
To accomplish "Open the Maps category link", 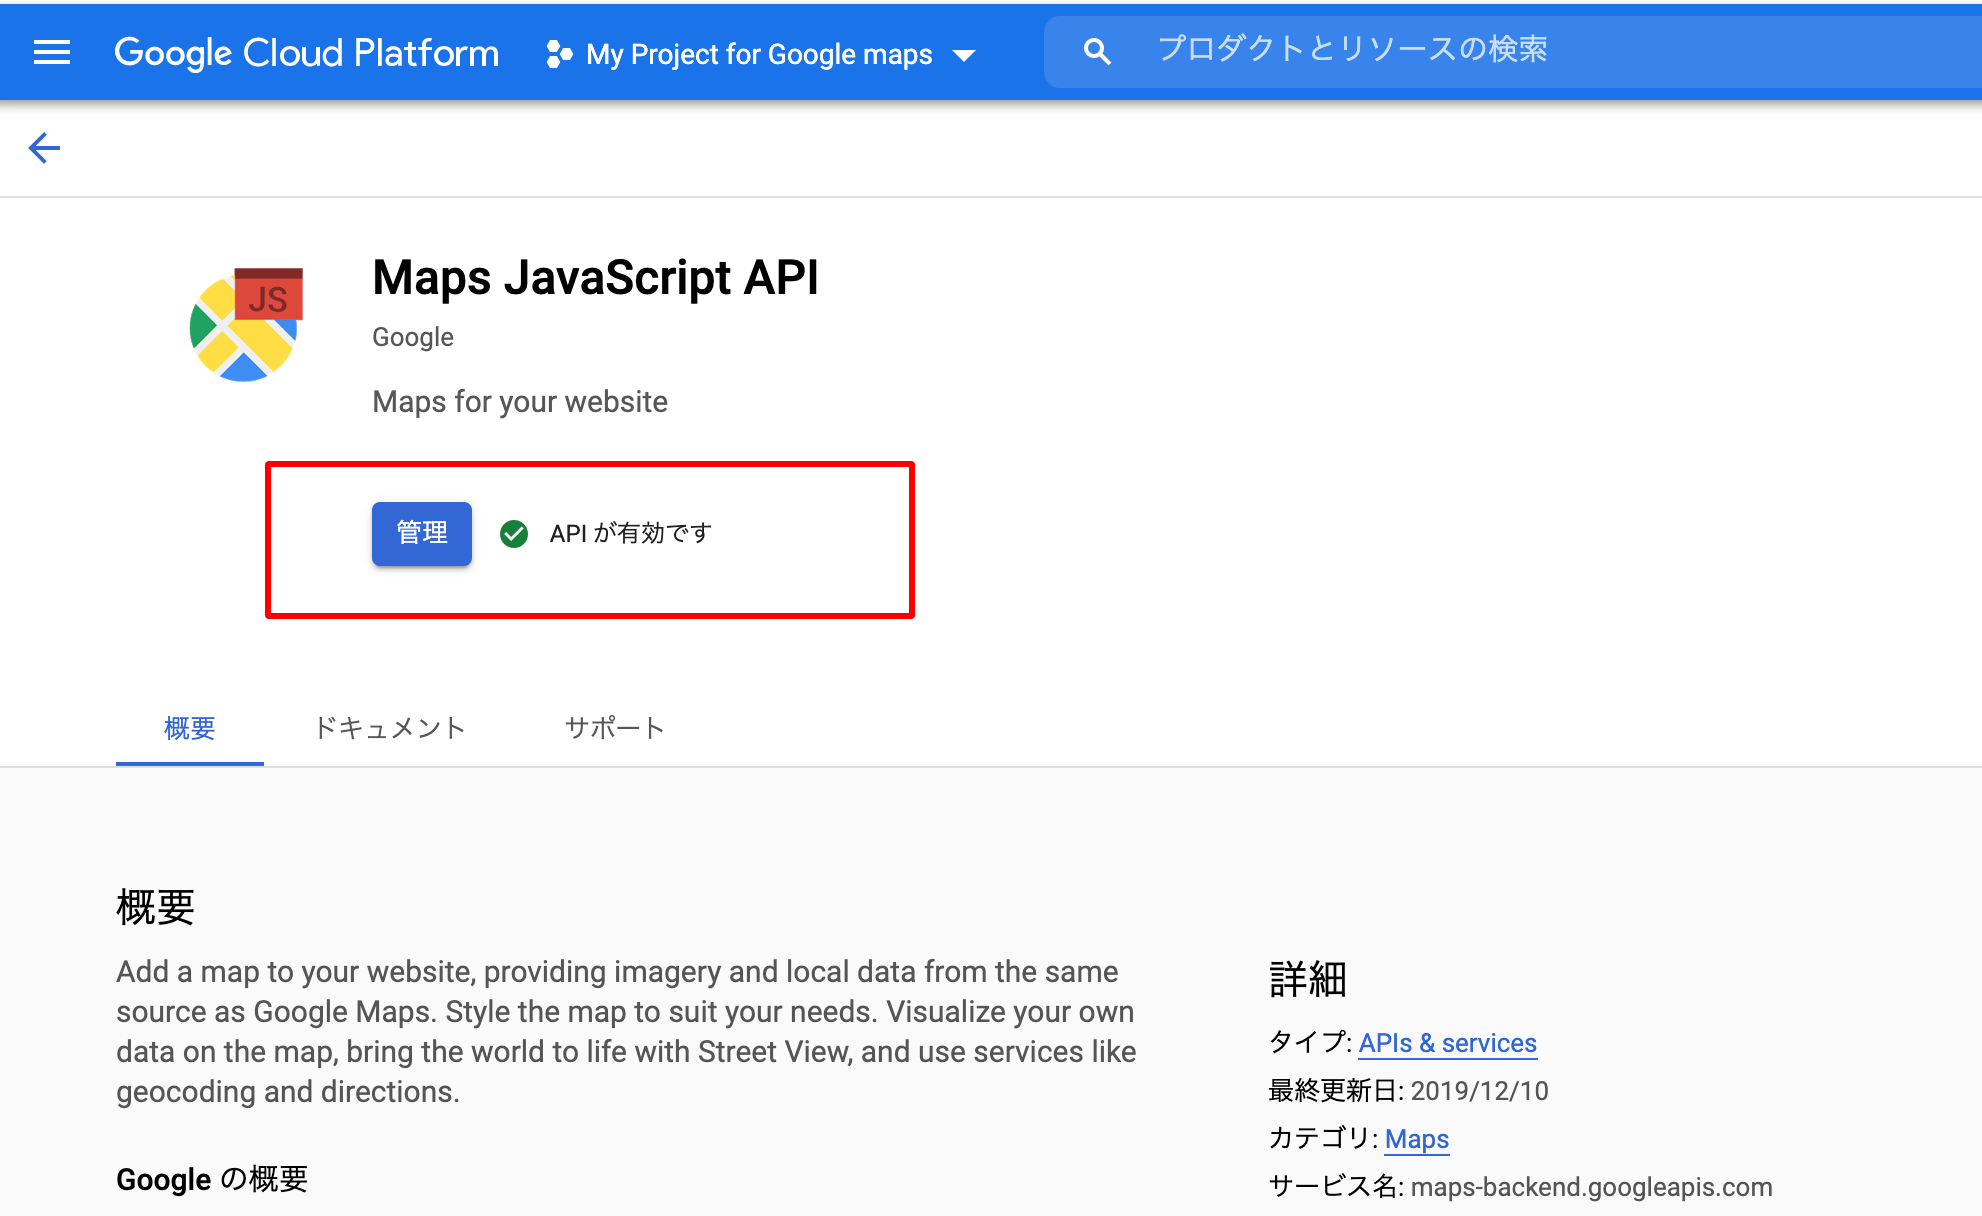I will point(1416,1139).
